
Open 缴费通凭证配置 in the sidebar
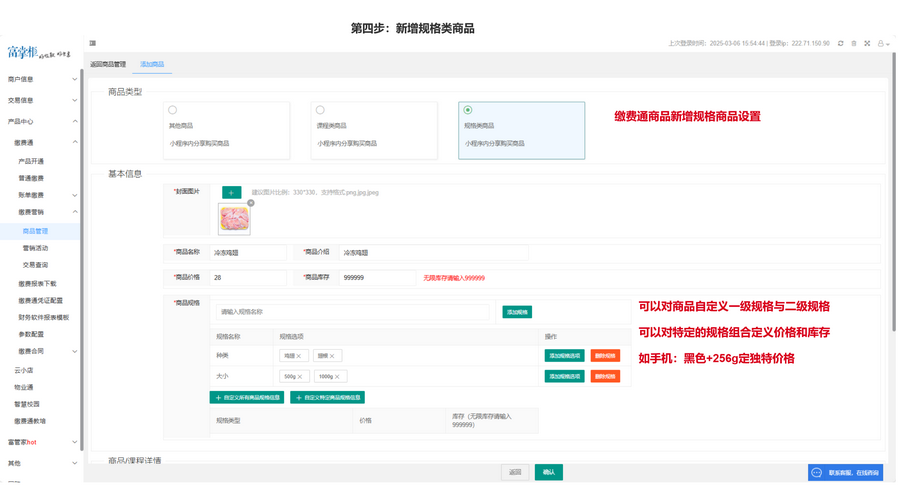[40, 301]
